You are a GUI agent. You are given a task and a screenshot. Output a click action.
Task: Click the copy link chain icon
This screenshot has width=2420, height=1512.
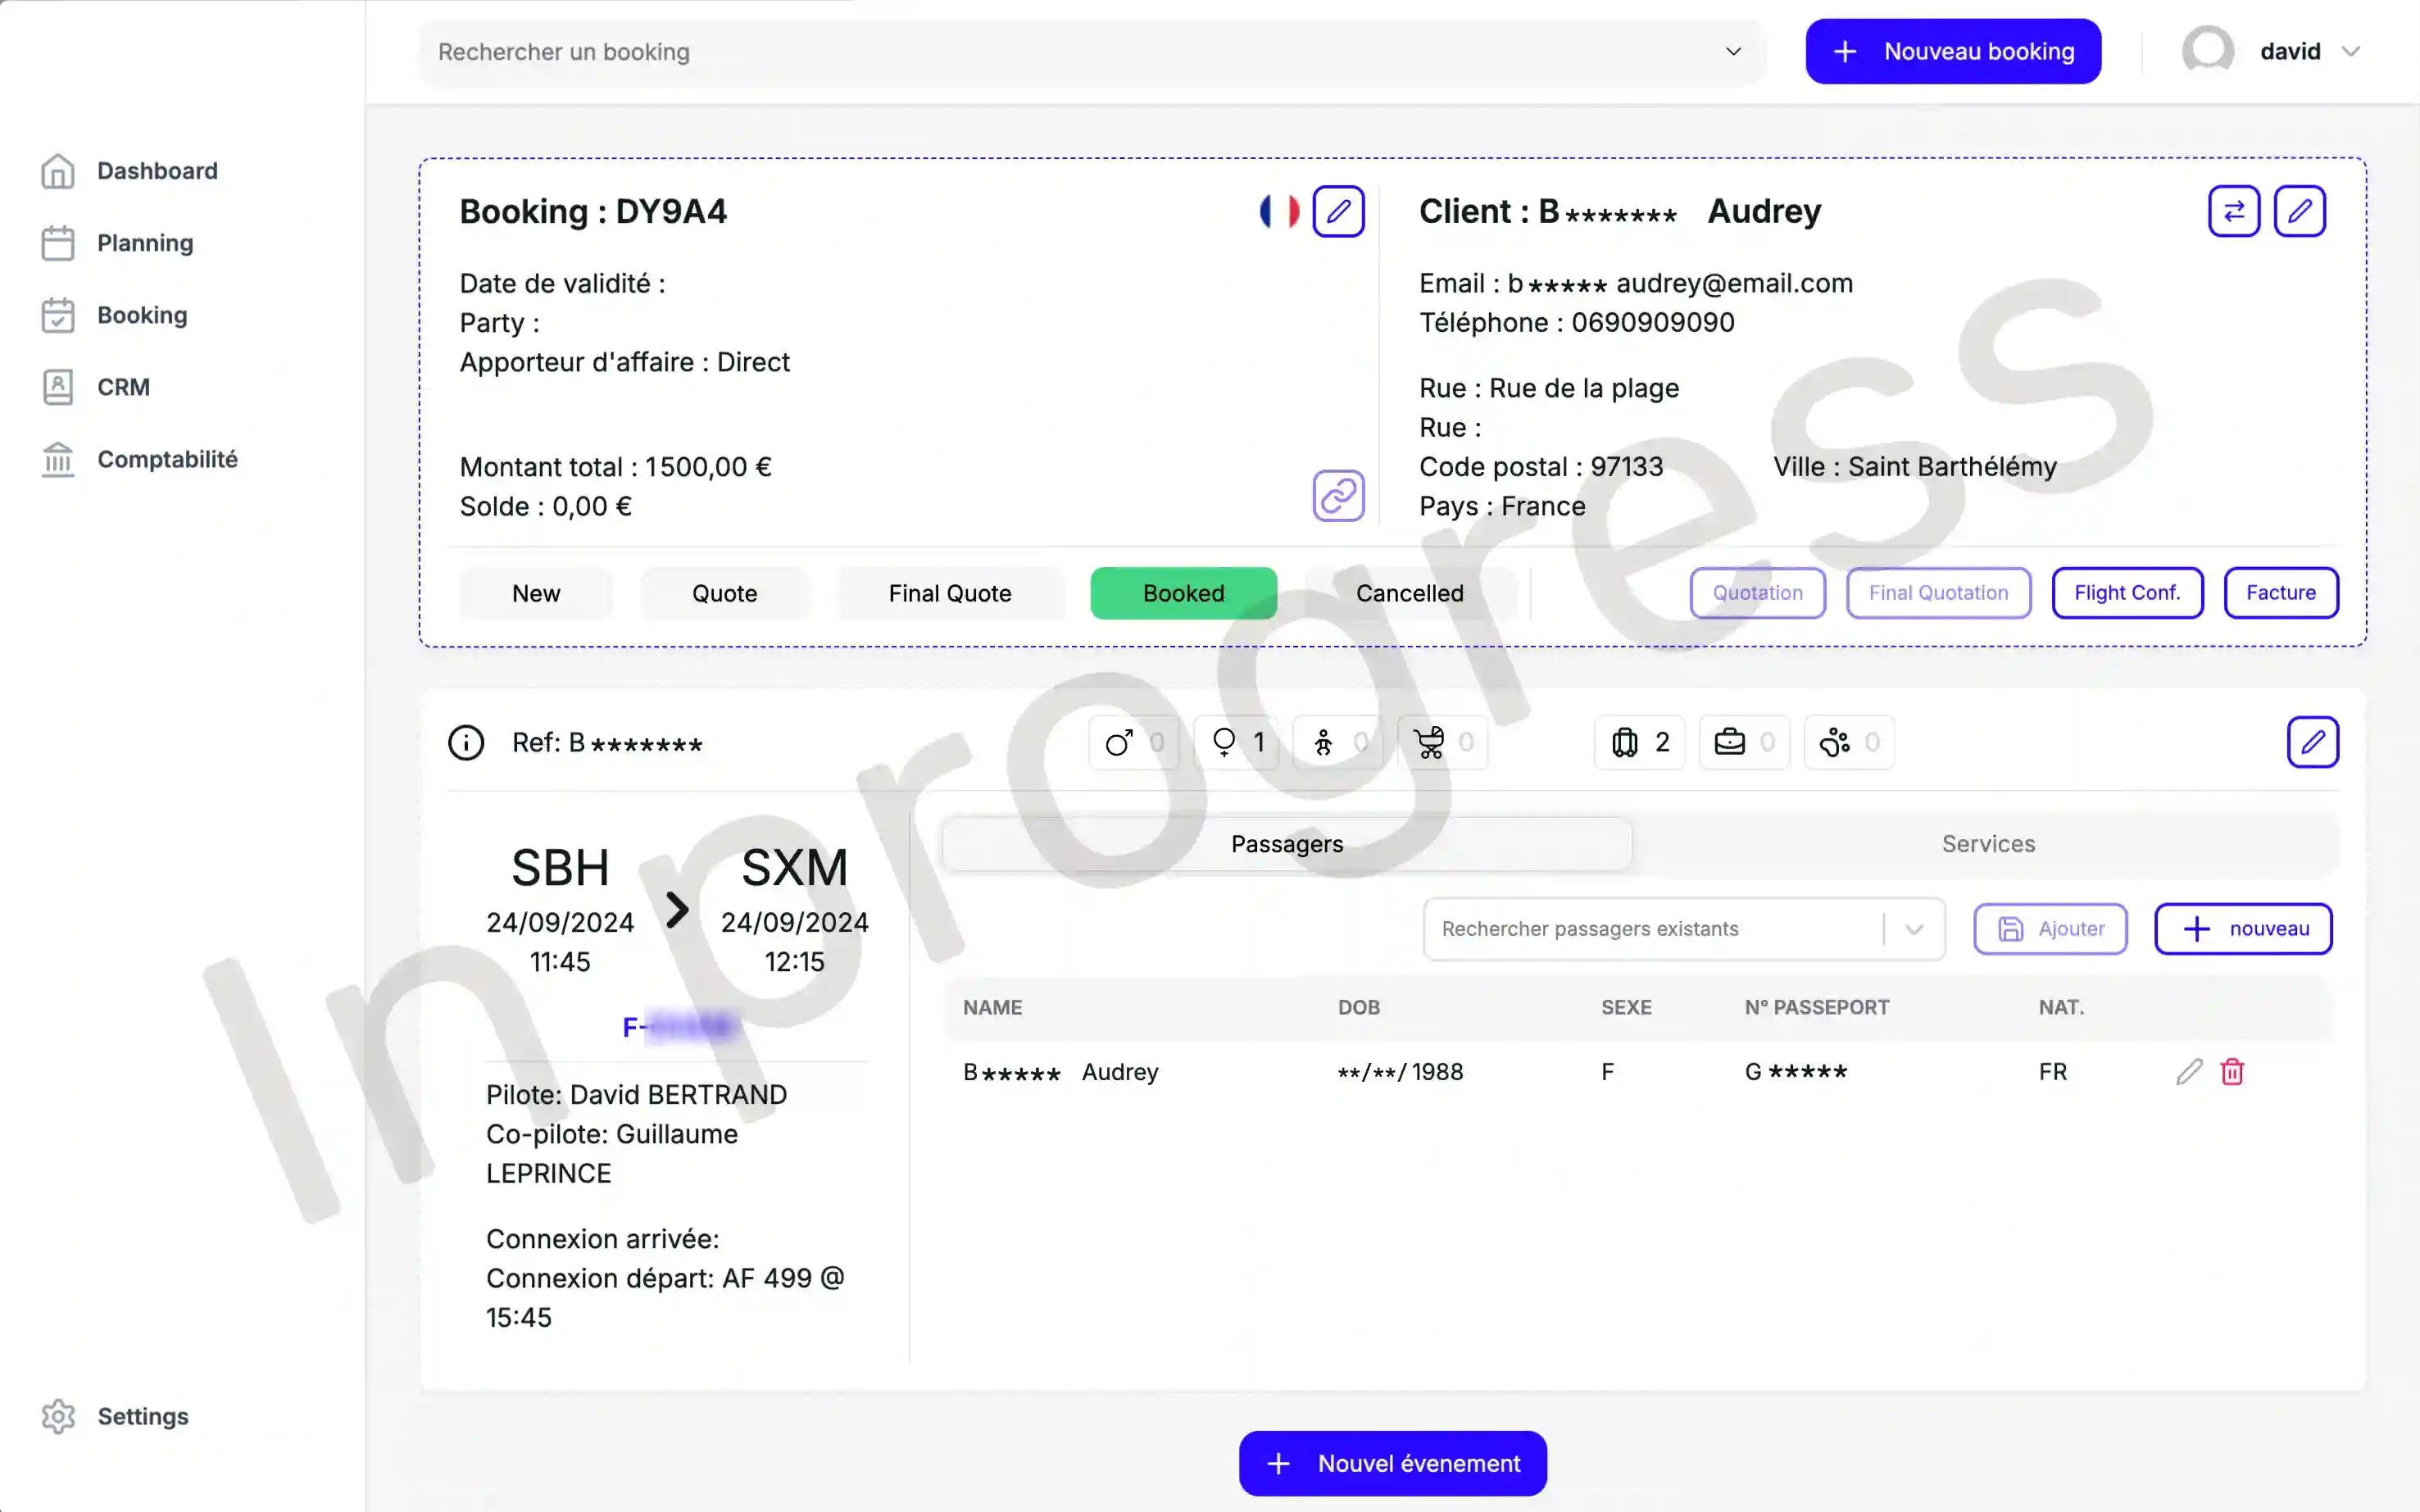(1338, 496)
